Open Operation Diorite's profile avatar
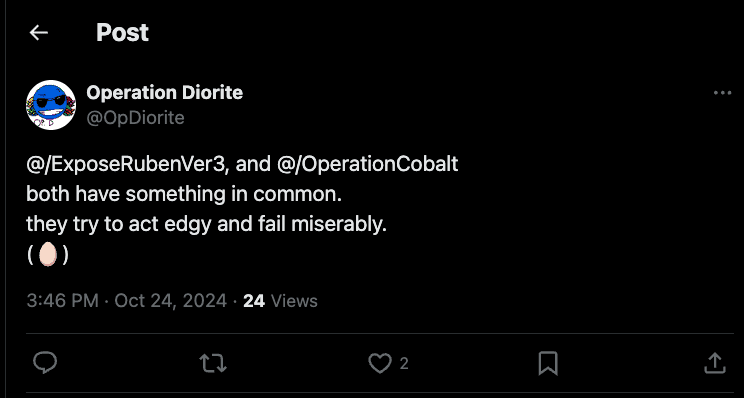This screenshot has width=744, height=398. point(51,105)
